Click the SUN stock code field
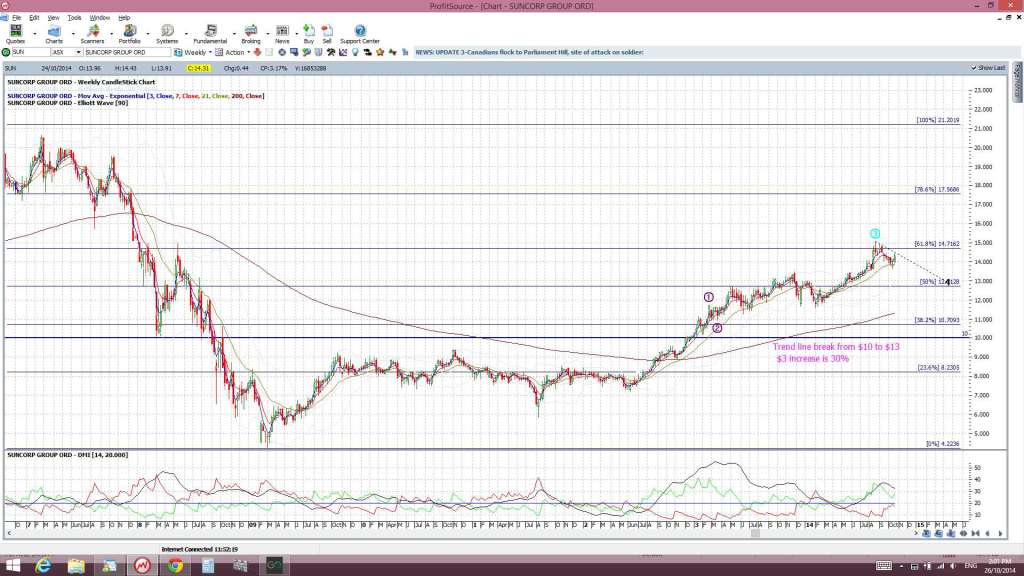Image resolution: width=1024 pixels, height=576 pixels. click(x=31, y=52)
